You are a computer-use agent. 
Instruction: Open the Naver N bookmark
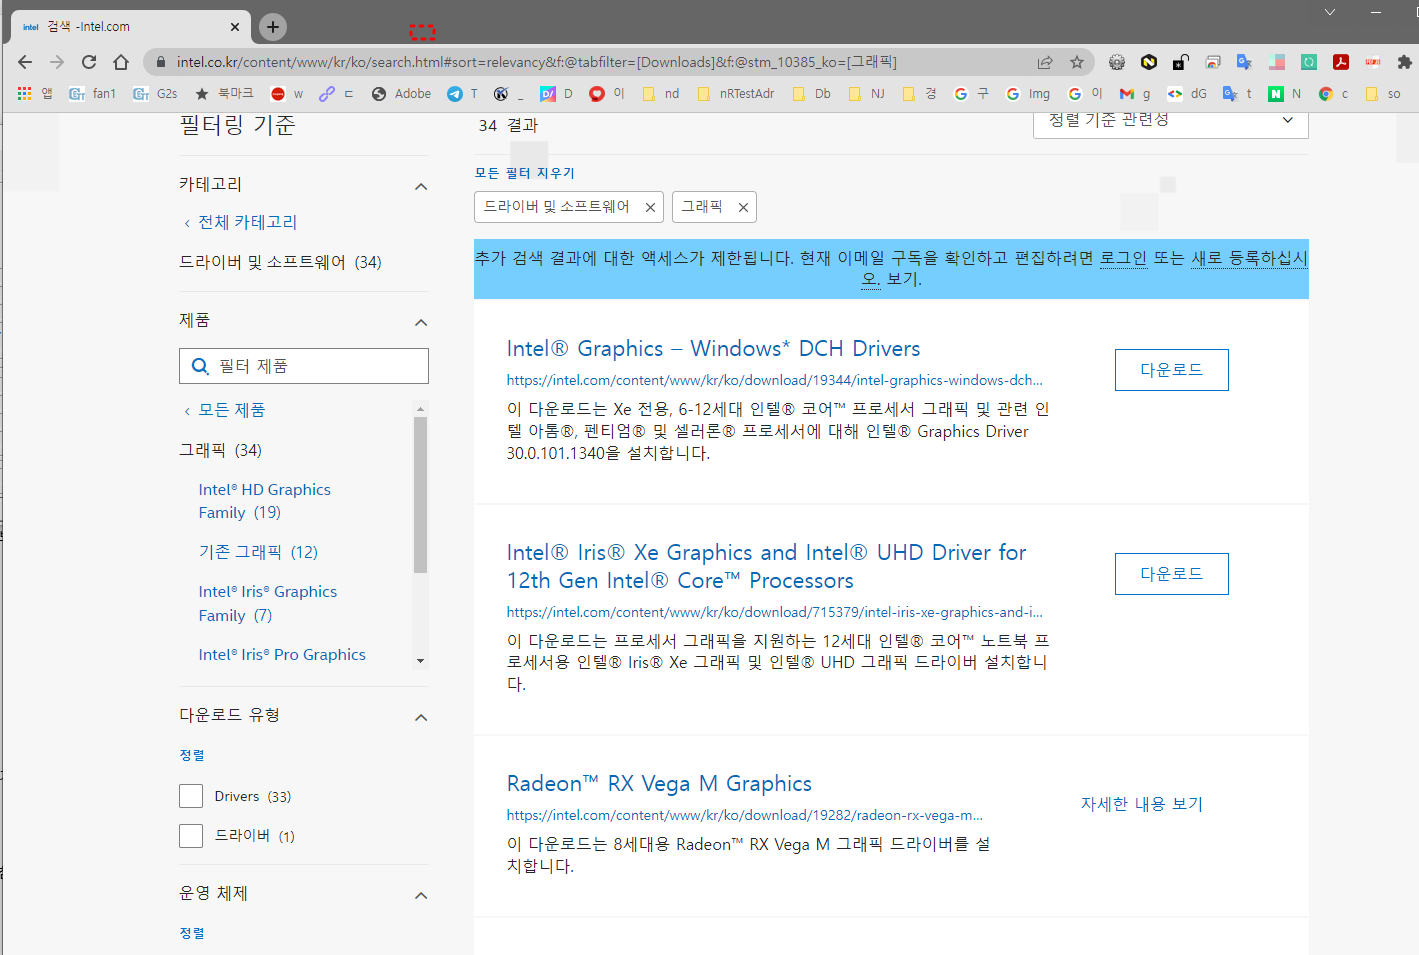tap(1285, 93)
